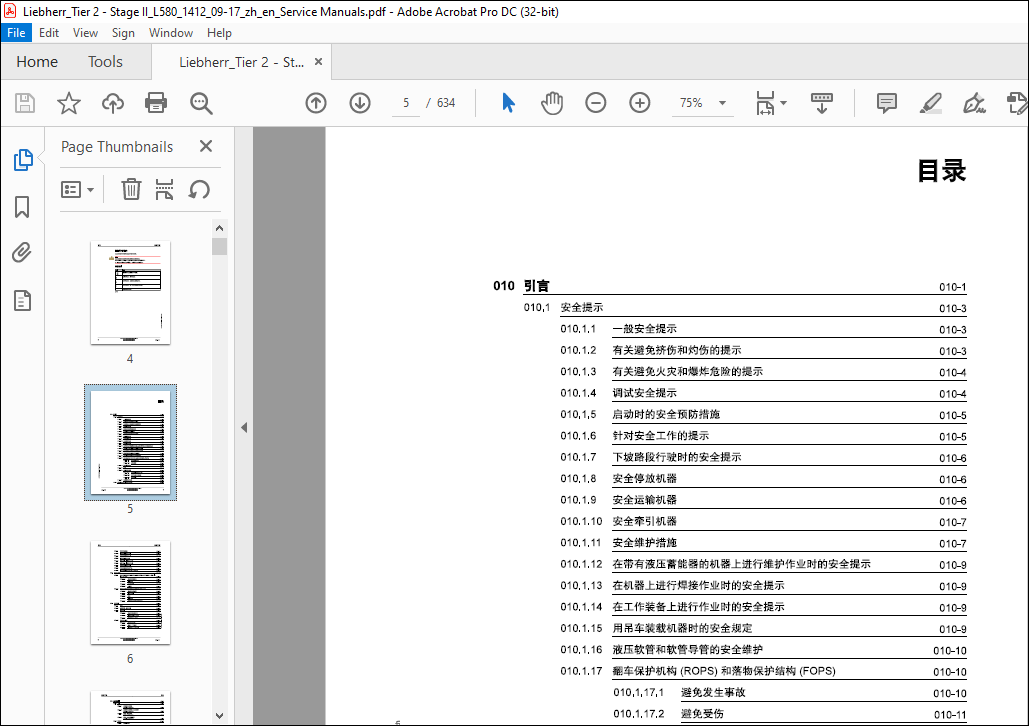The width and height of the screenshot is (1029, 726).
Task: Open TOC entry 010.1 安全提示
Action: coord(745,308)
